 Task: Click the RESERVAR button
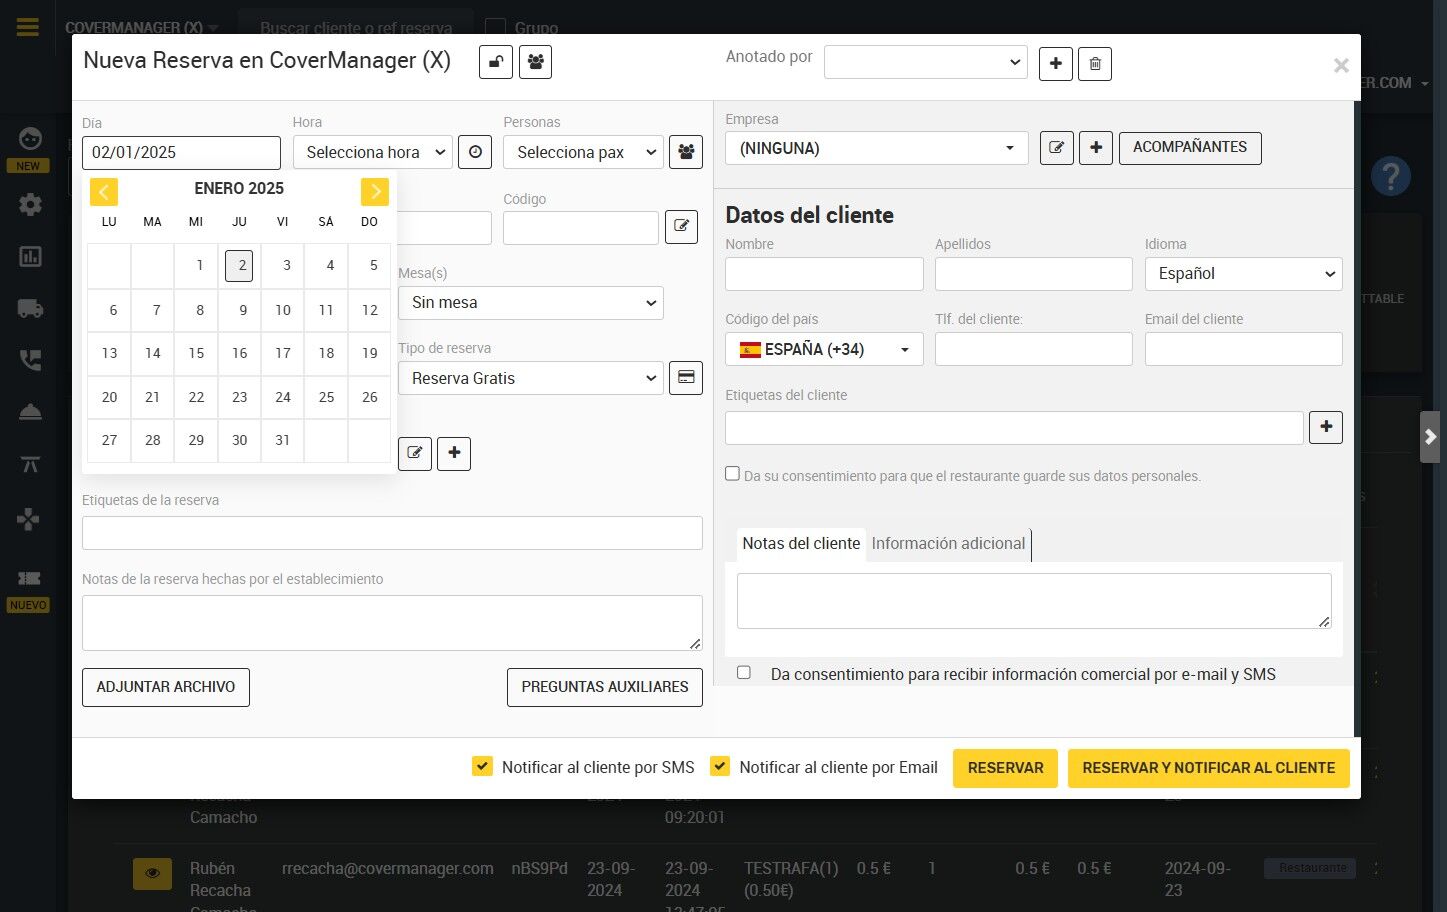pos(1005,768)
